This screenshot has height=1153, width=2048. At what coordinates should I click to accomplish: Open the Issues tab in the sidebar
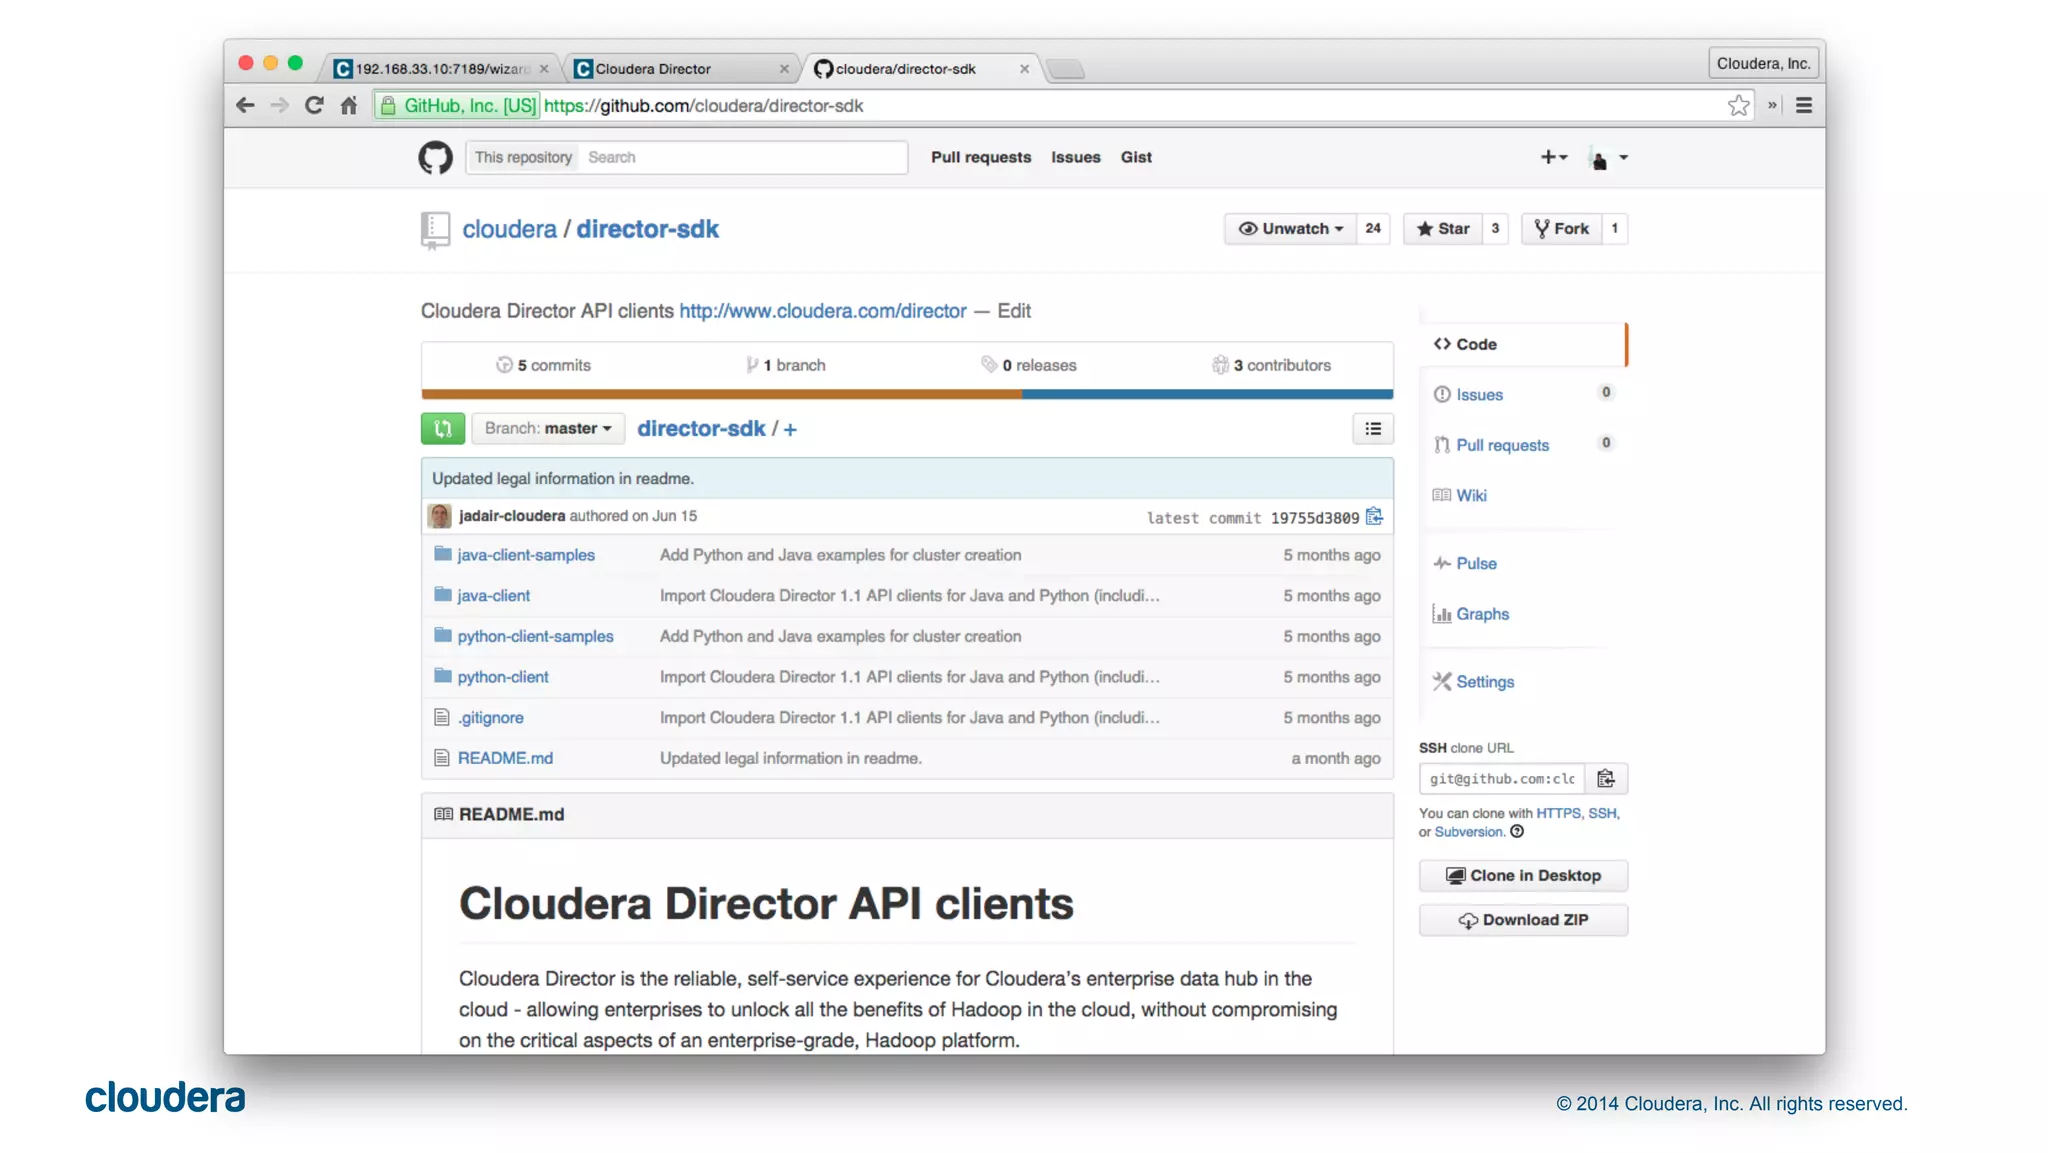pos(1523,395)
